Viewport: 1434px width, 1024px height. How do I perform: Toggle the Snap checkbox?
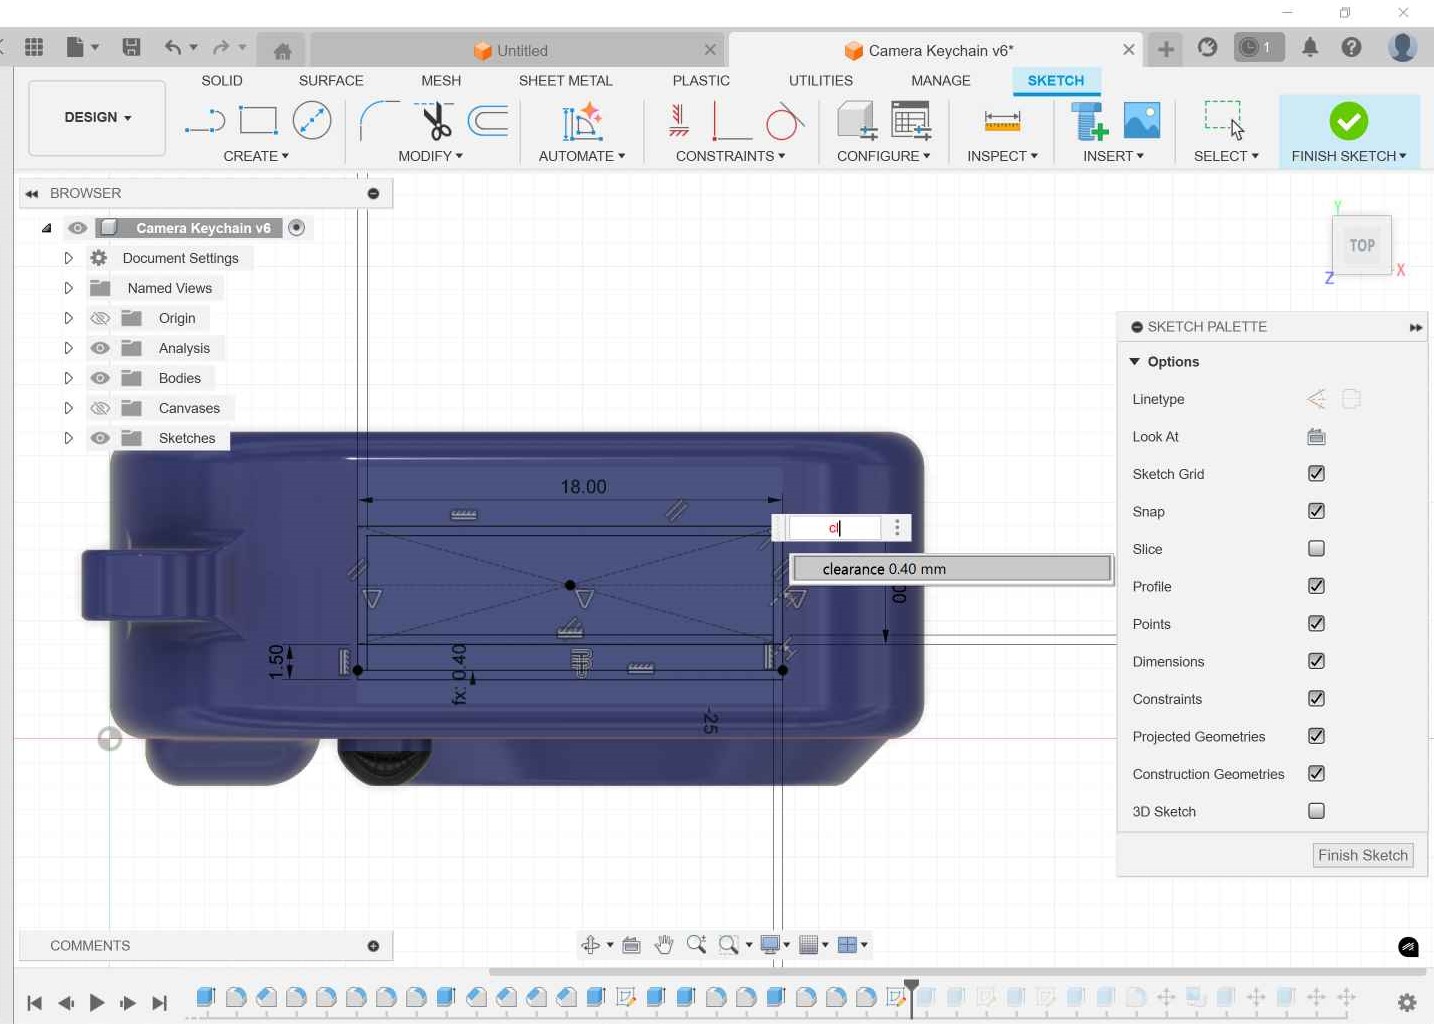click(x=1316, y=511)
